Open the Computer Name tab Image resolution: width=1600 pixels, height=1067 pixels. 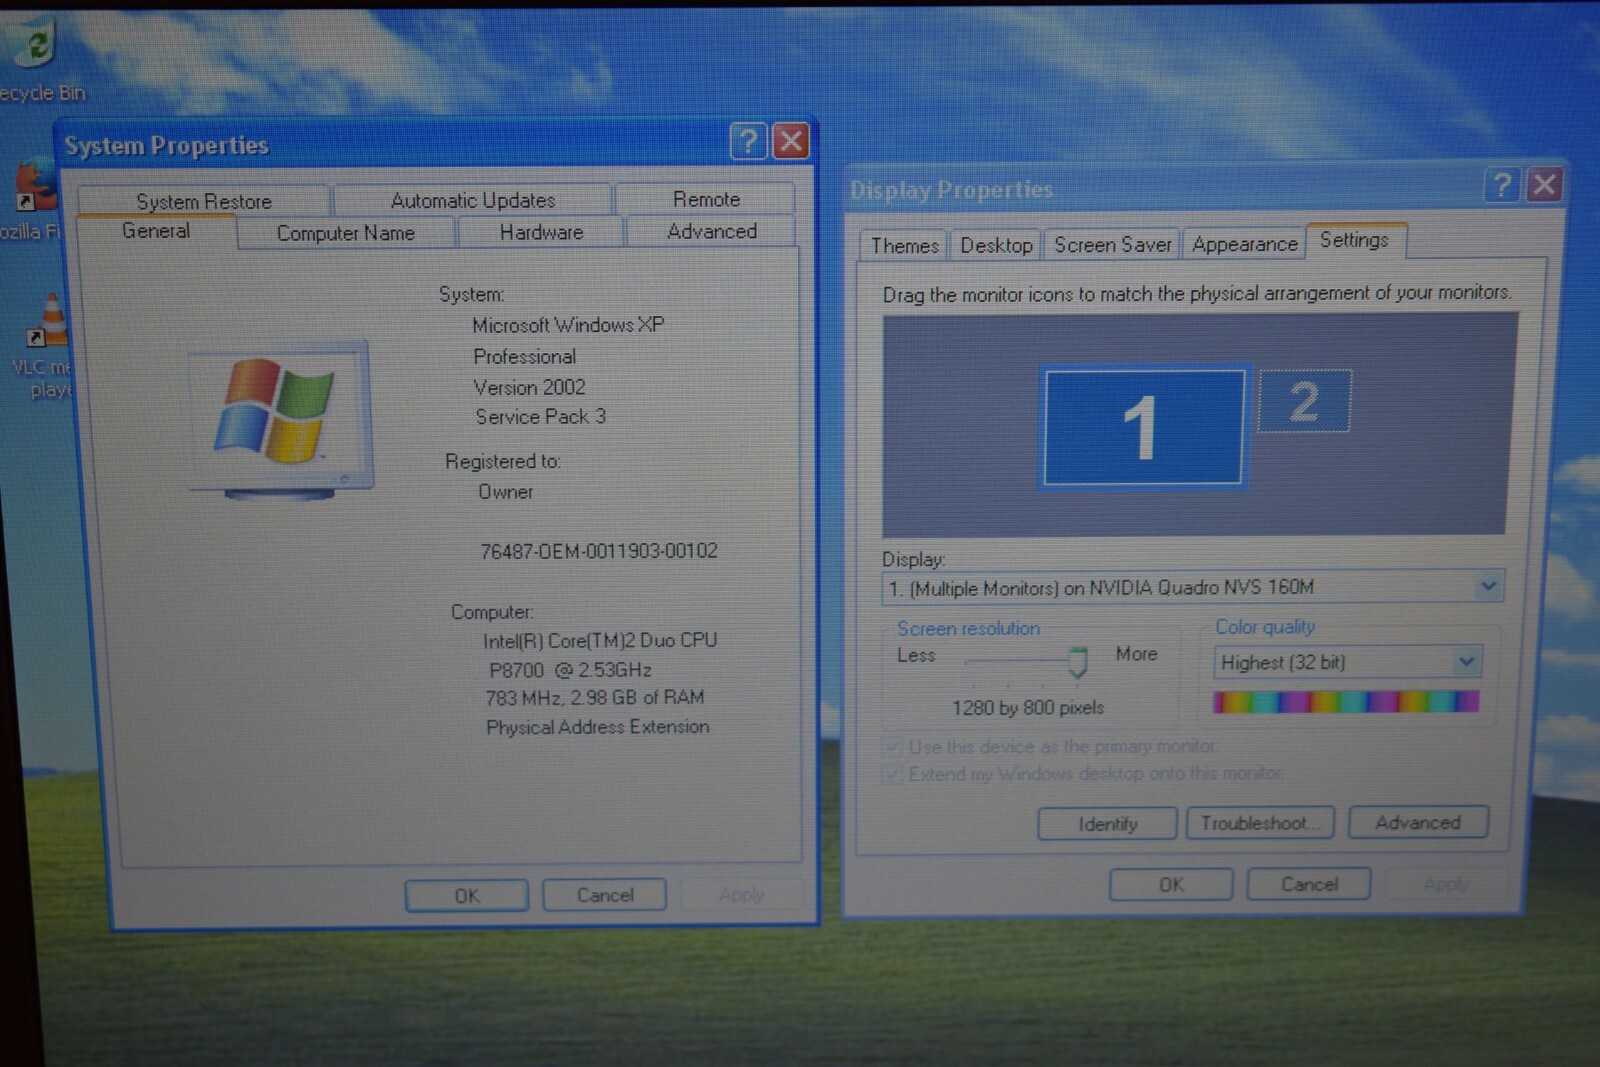[x=346, y=233]
